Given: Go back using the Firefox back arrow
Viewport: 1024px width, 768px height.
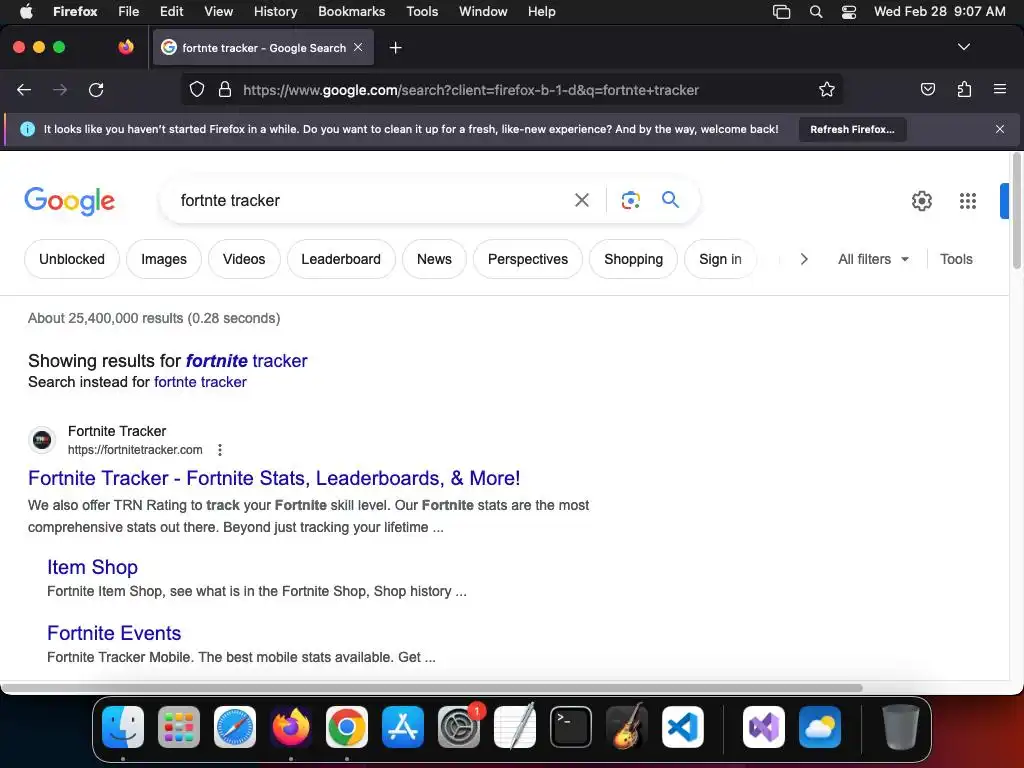Looking at the screenshot, I should [x=24, y=90].
